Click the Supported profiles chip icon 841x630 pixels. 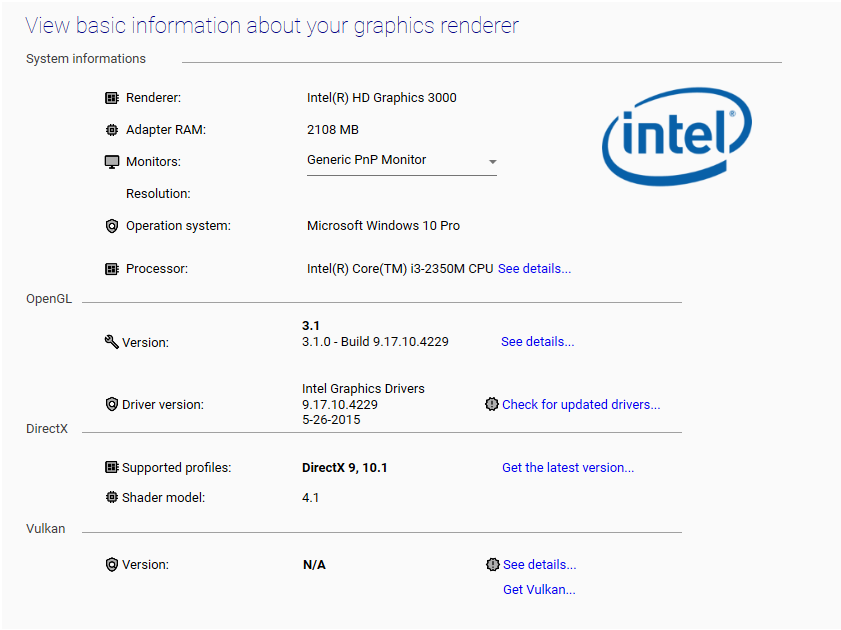(111, 467)
